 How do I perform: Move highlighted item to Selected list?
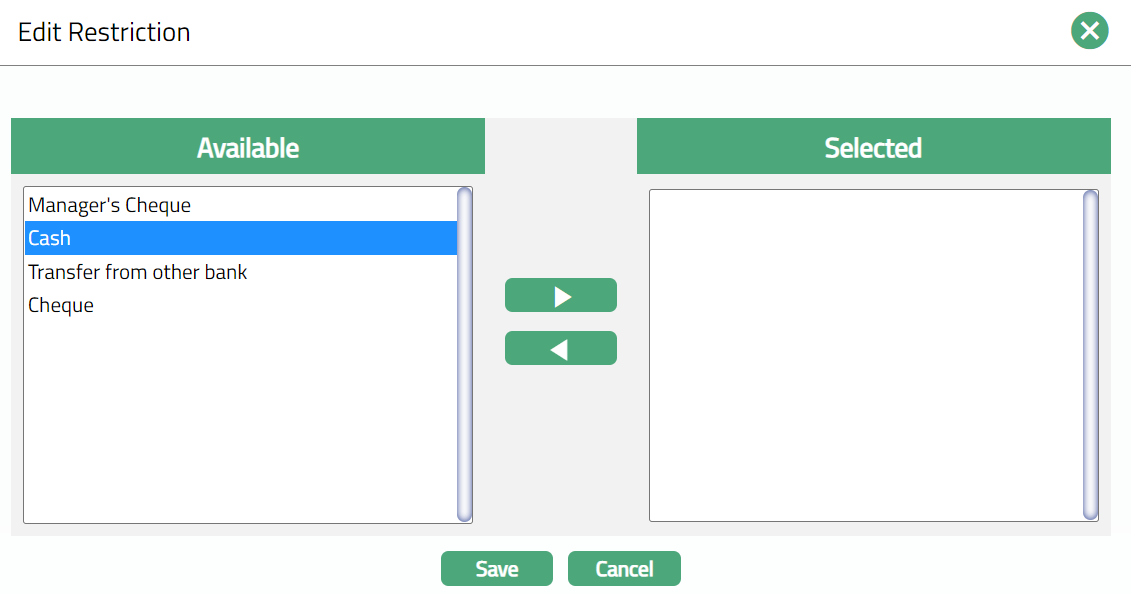(x=561, y=295)
